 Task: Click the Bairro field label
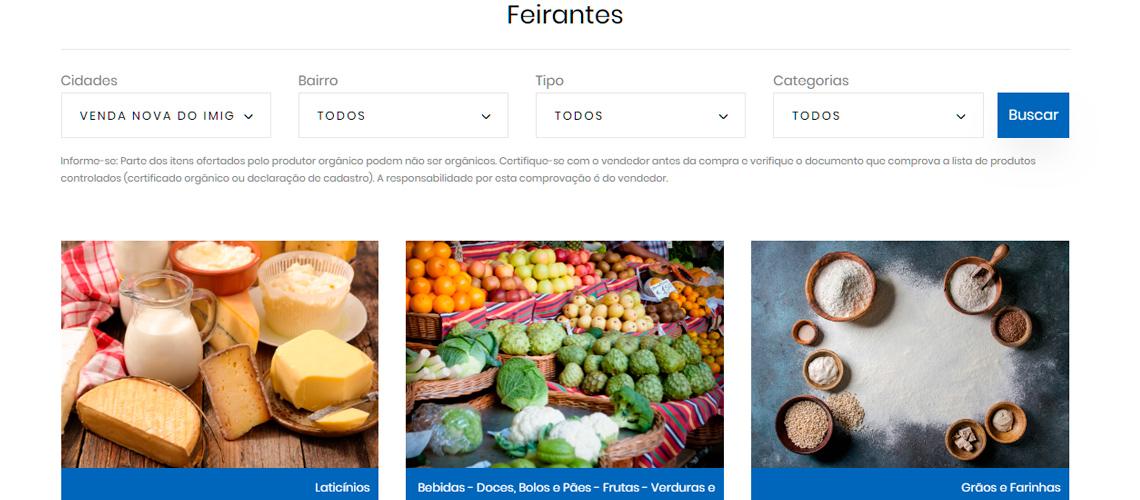tap(318, 81)
